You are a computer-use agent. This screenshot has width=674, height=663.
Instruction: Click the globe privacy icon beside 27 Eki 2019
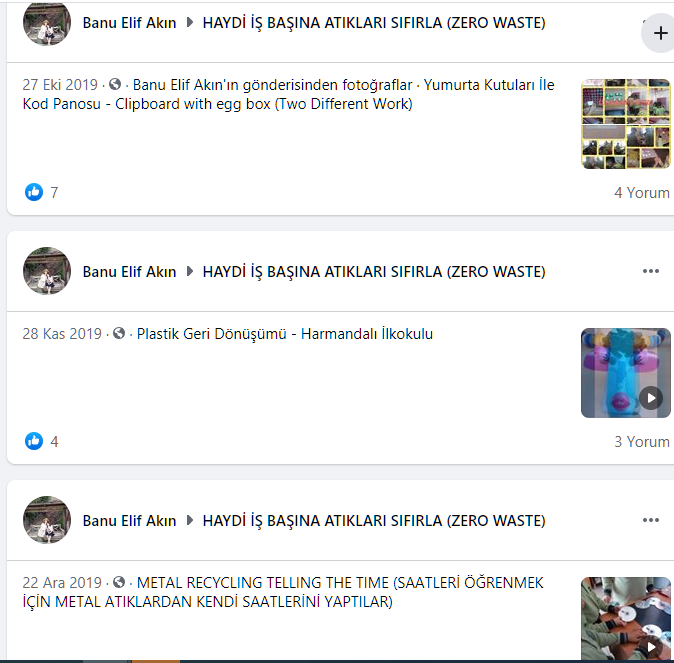(115, 84)
